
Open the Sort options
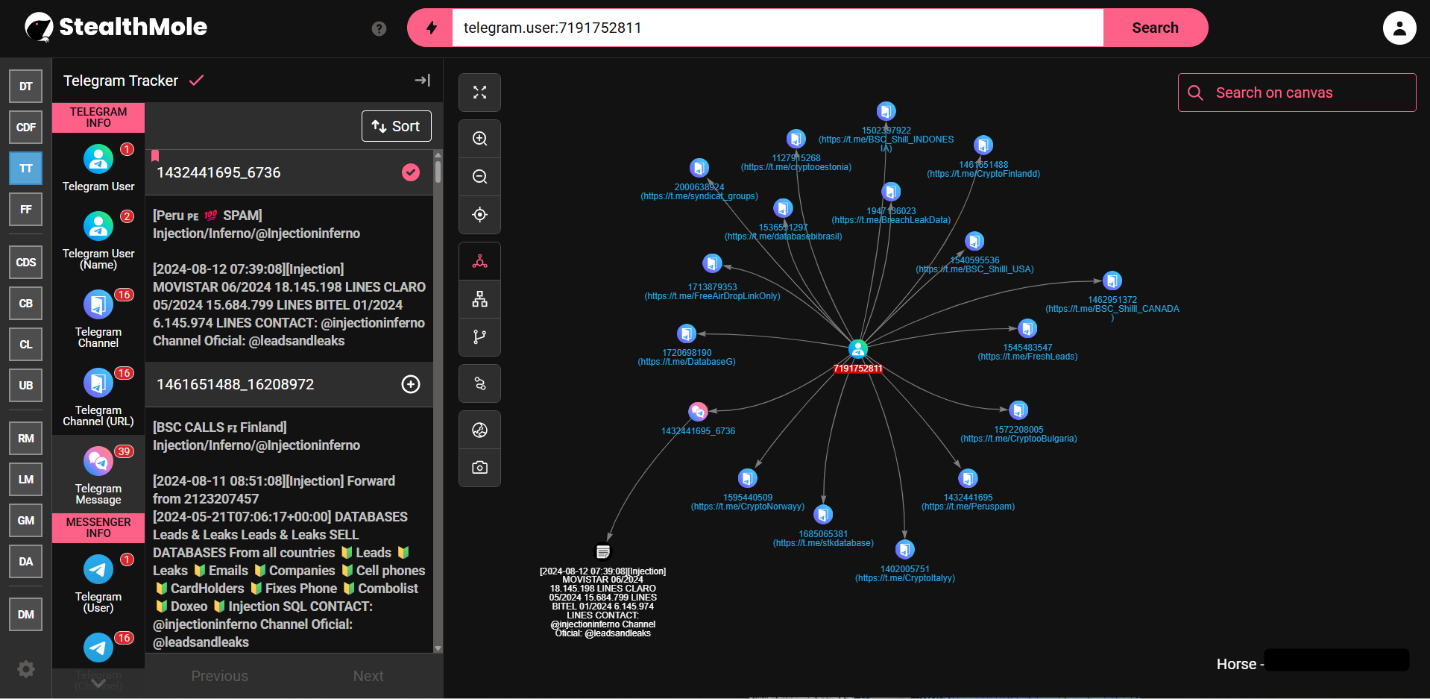(x=396, y=126)
